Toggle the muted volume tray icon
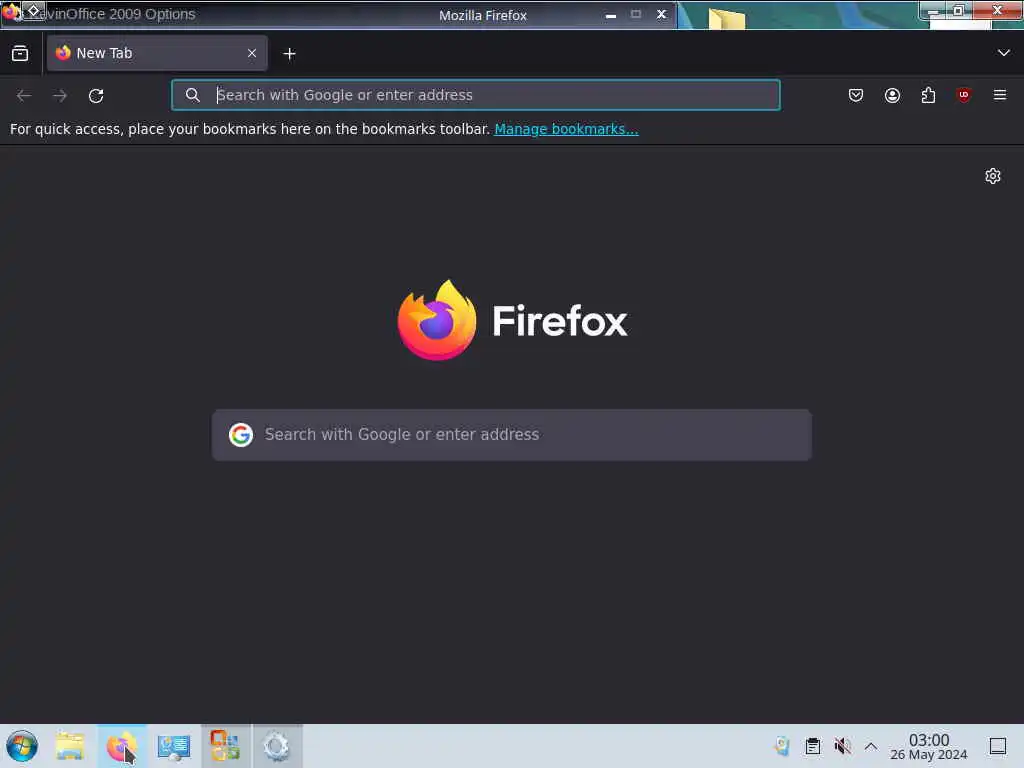This screenshot has height=768, width=1024. 842,746
